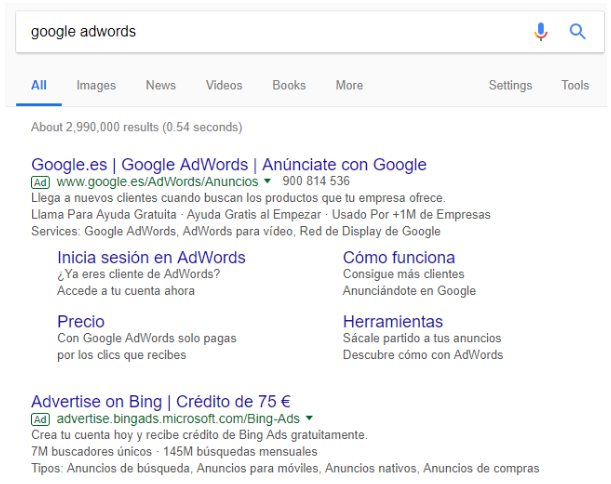Viewport: 611px width, 484px height.
Task: Click the Ad badge beside www.google.es
Action: click(40, 182)
